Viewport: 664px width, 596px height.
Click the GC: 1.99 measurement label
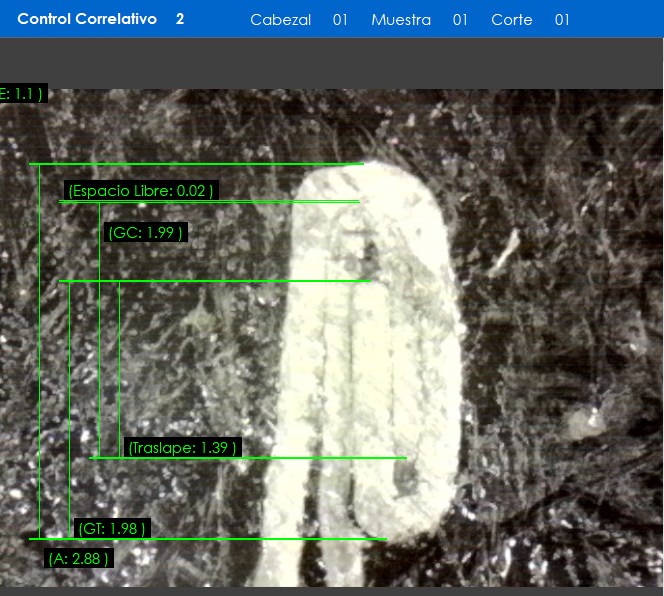146,233
